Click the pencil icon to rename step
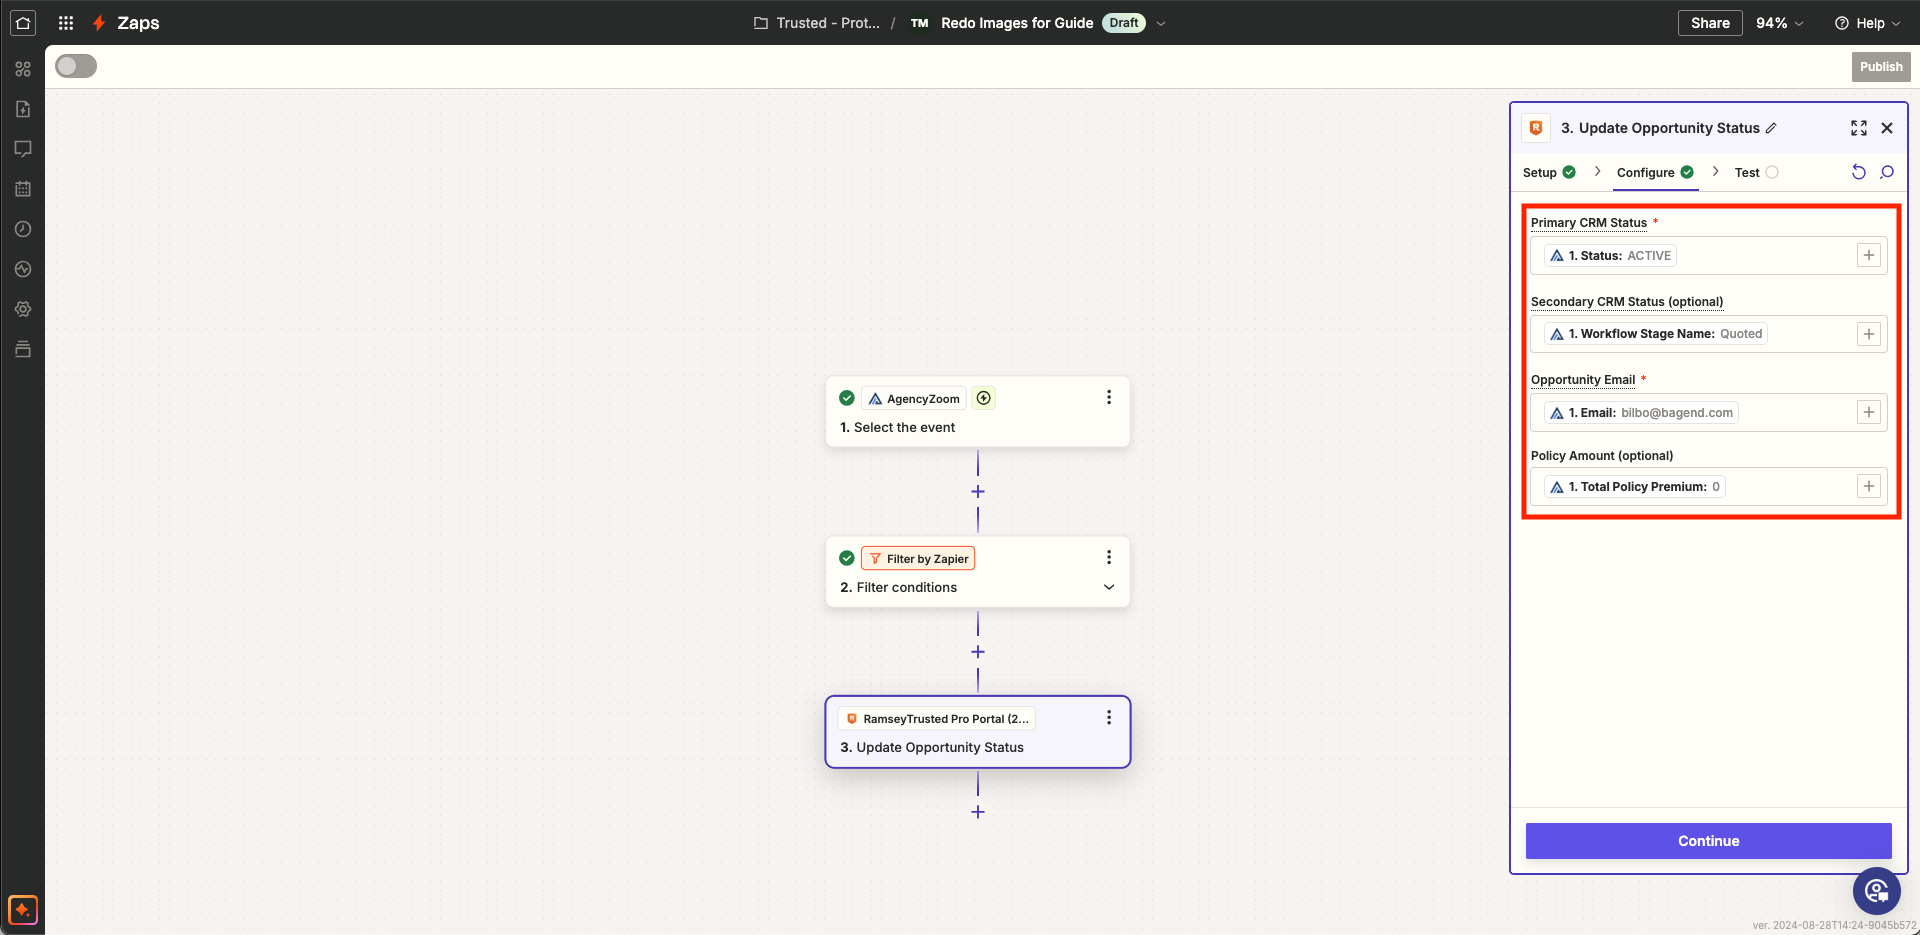The image size is (1920, 935). click(1771, 128)
